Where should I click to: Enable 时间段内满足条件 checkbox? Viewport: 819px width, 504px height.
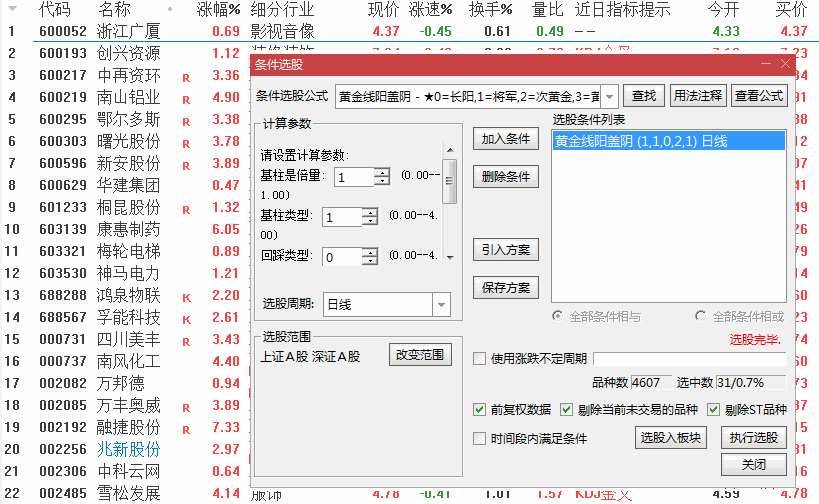[479, 438]
